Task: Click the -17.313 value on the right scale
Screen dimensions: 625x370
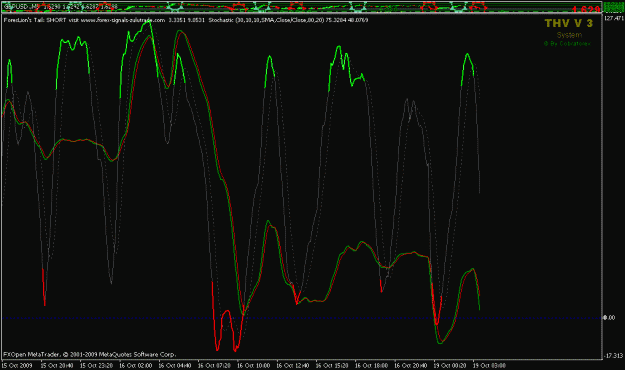Action: click(614, 356)
